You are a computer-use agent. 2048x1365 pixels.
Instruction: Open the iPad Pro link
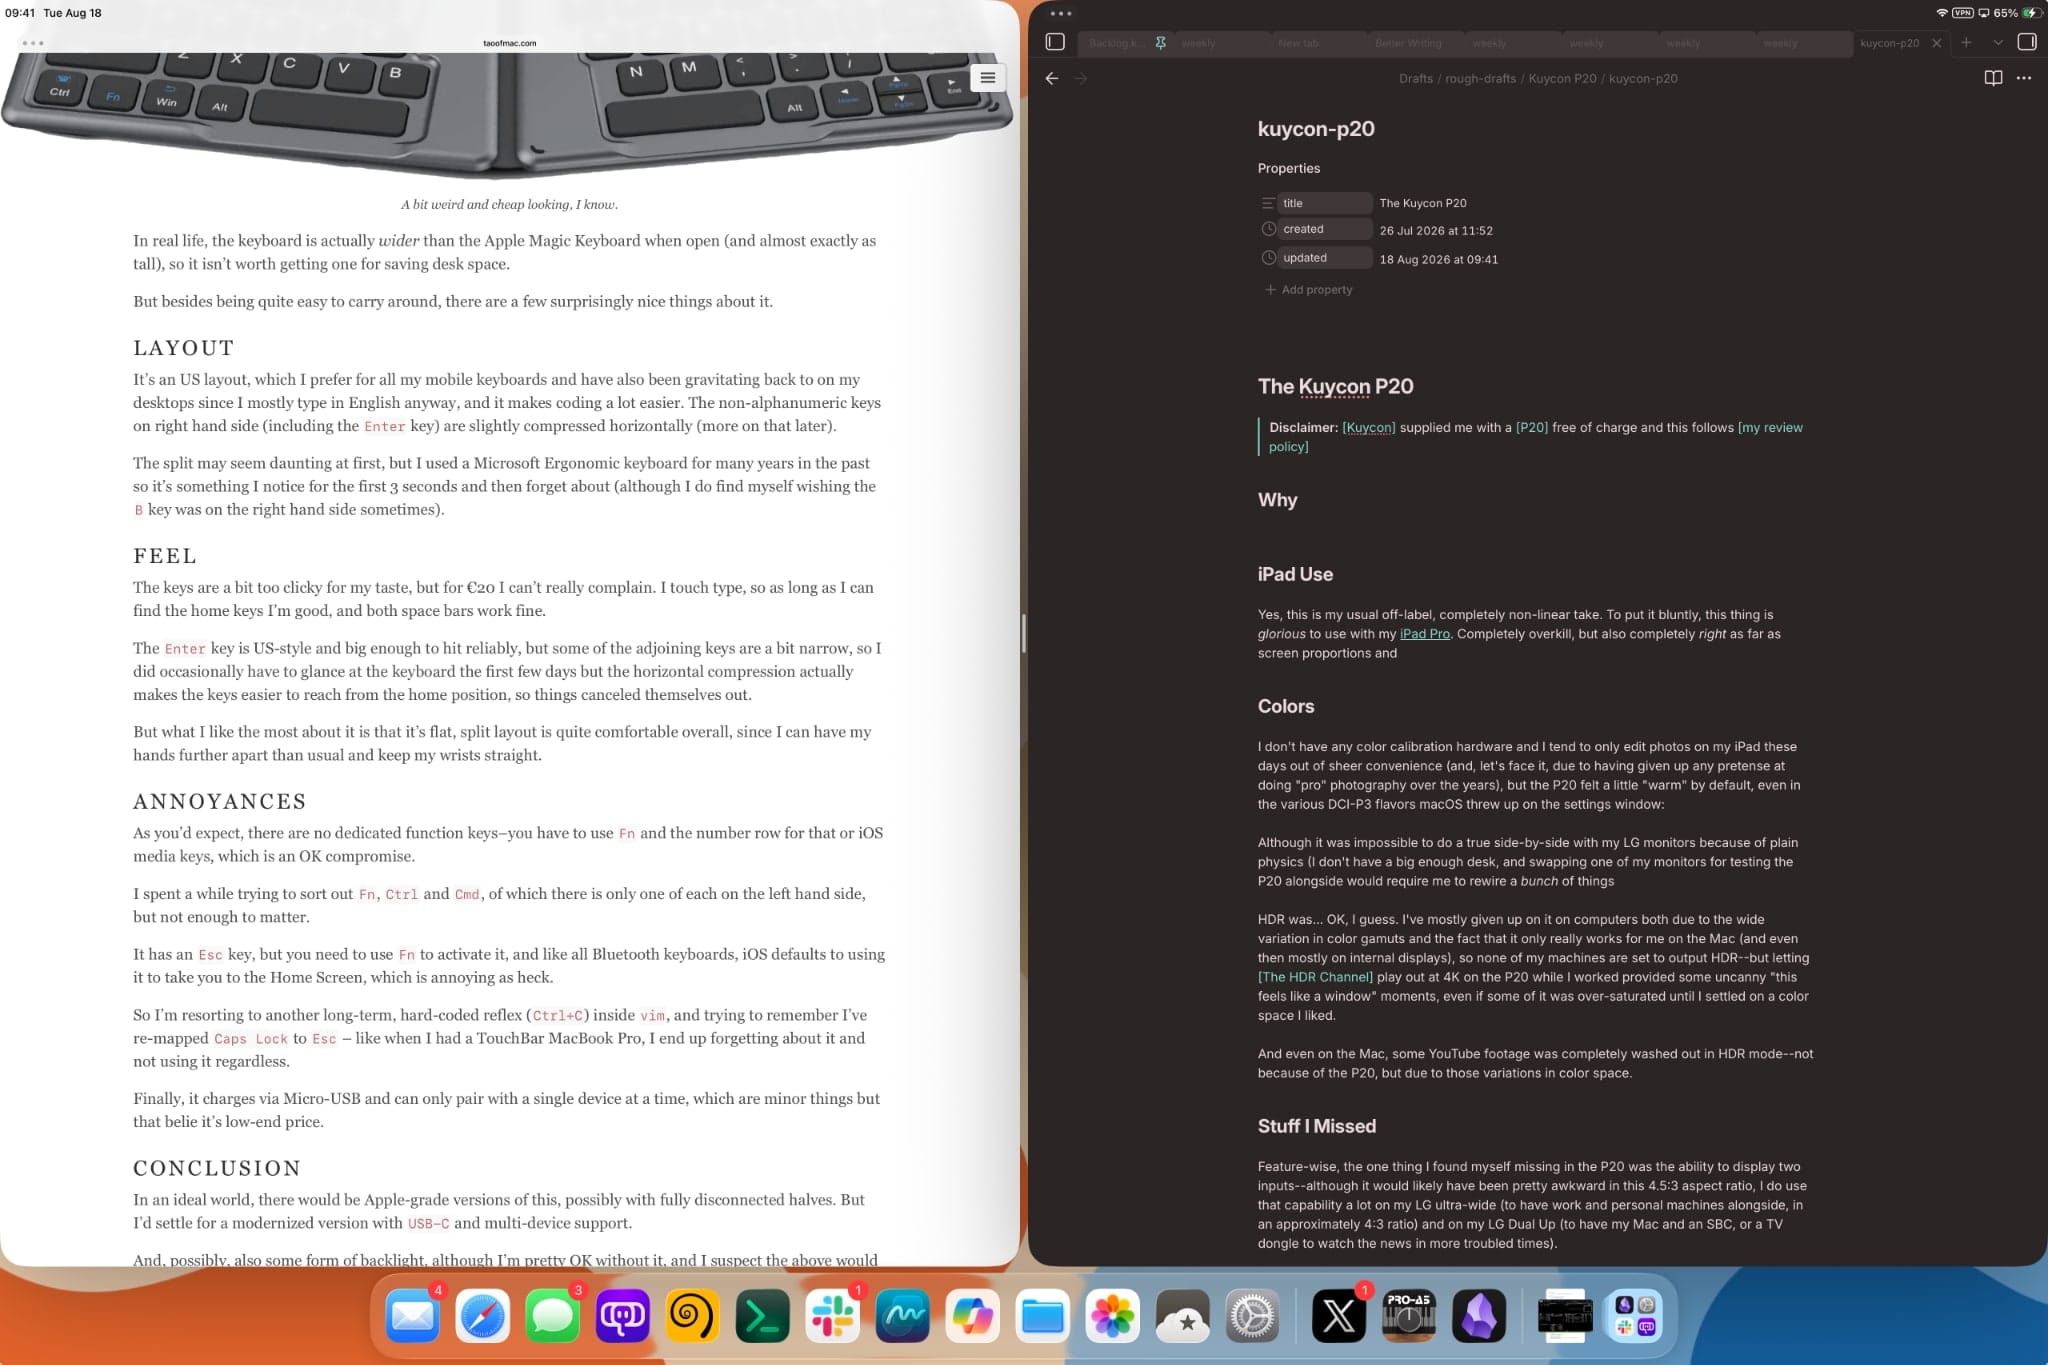click(x=1424, y=633)
